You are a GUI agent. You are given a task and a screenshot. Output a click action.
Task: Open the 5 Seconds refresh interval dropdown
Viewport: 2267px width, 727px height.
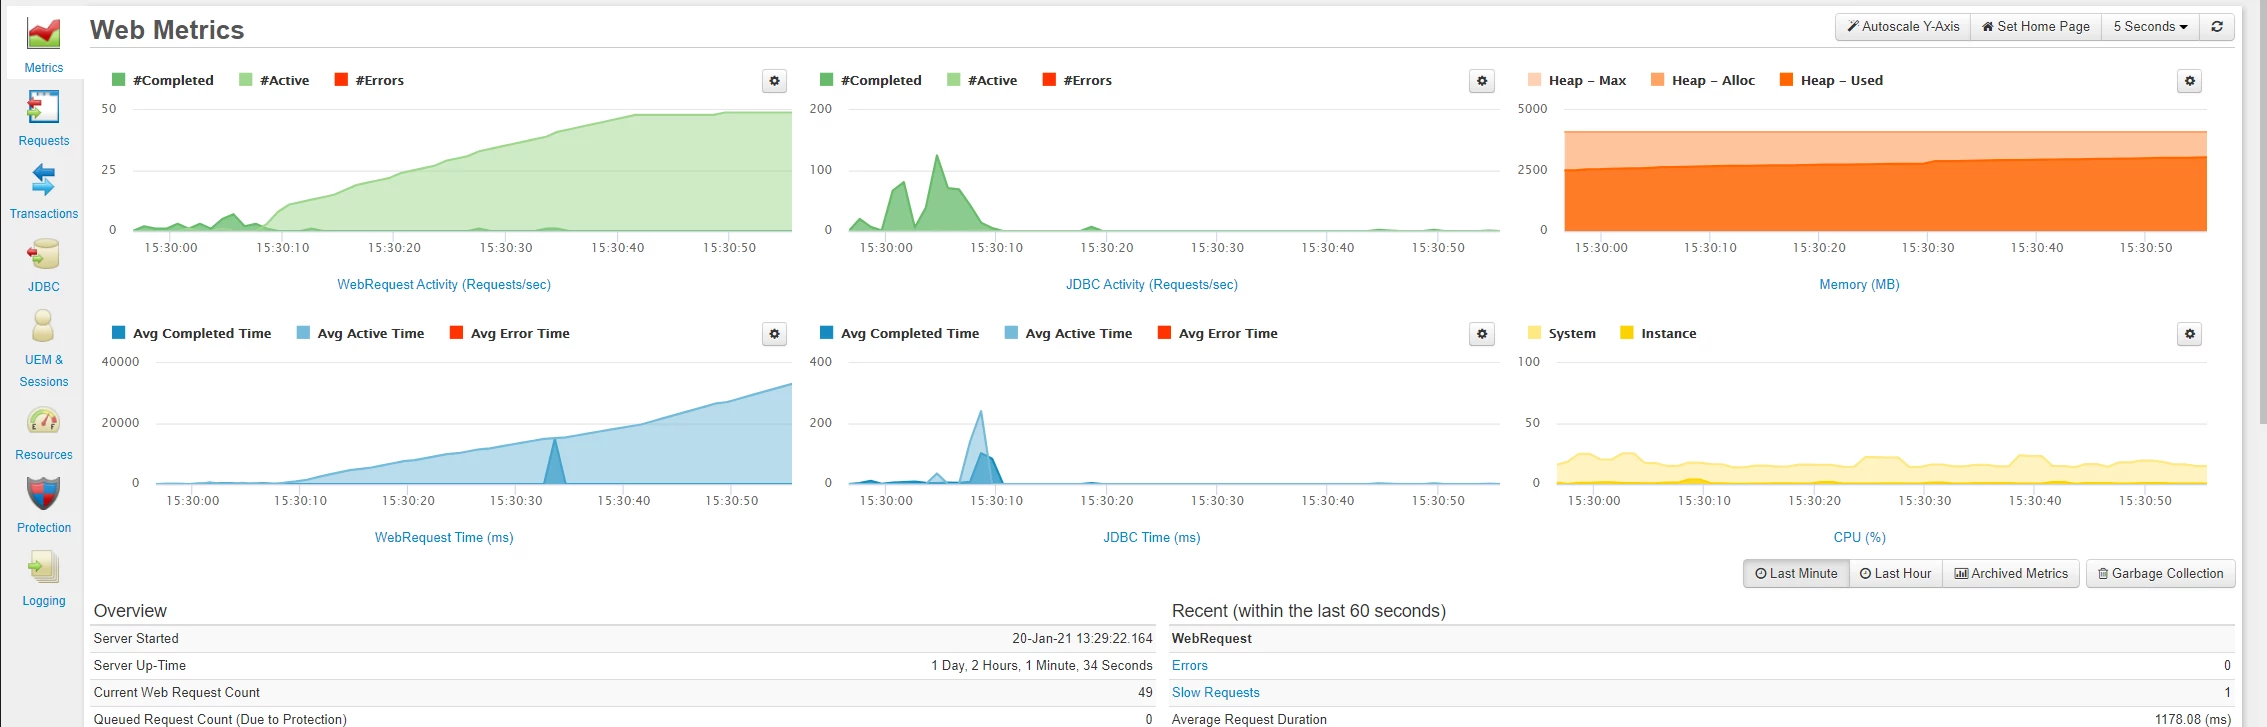[x=2150, y=27]
